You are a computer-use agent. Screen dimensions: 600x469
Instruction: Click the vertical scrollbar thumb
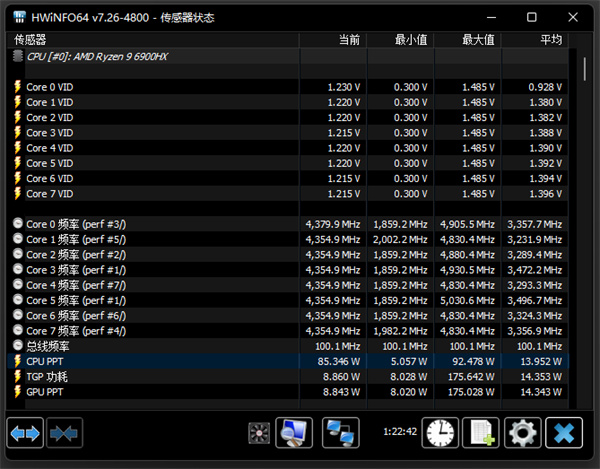click(x=586, y=70)
